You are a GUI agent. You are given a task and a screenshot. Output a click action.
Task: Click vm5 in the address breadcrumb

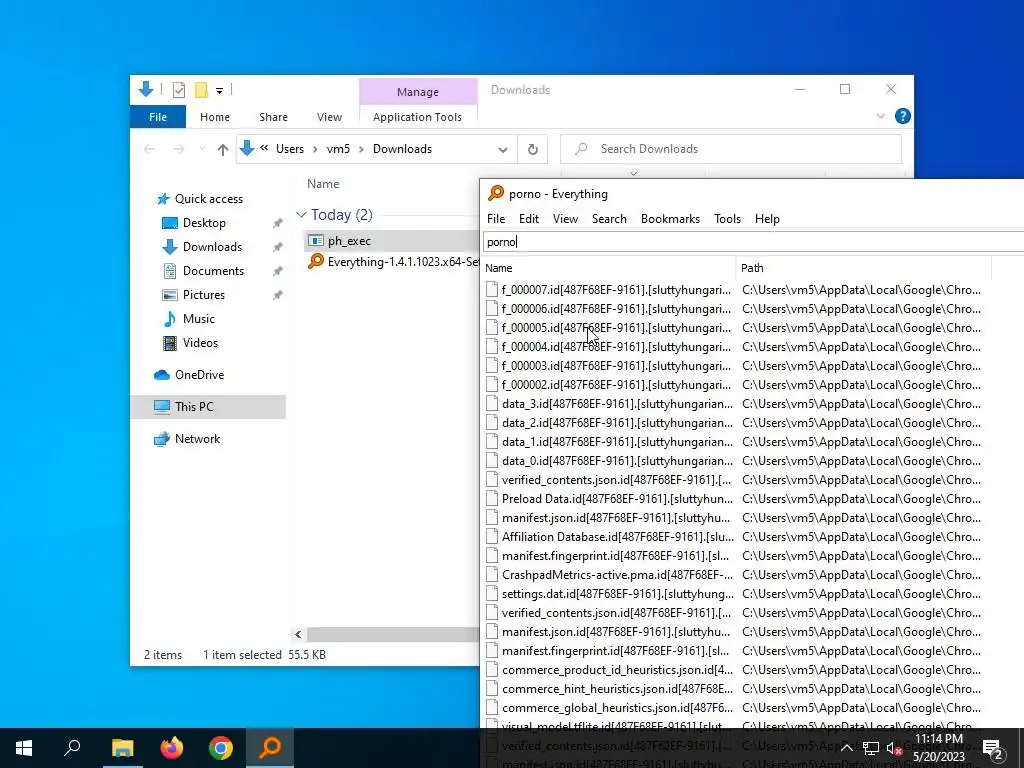[338, 150]
